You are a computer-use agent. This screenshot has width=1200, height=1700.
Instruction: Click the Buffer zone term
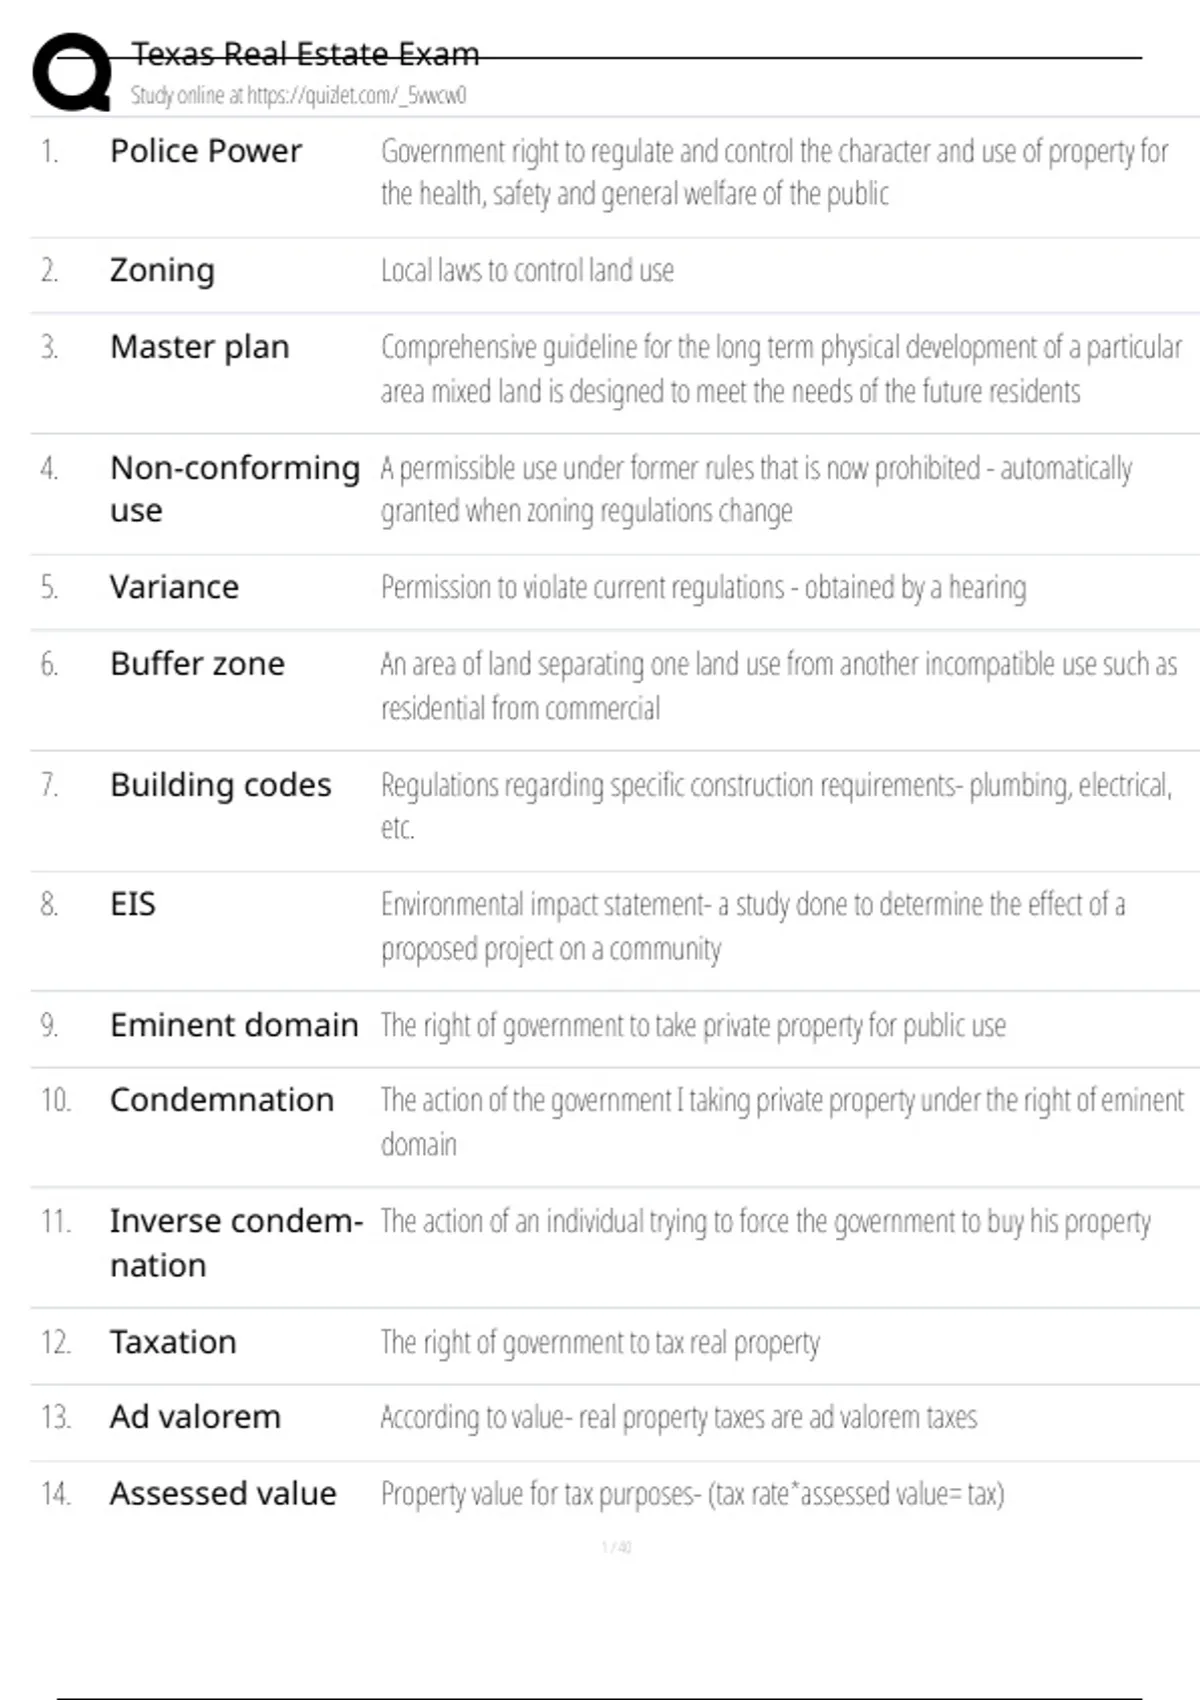tap(197, 664)
